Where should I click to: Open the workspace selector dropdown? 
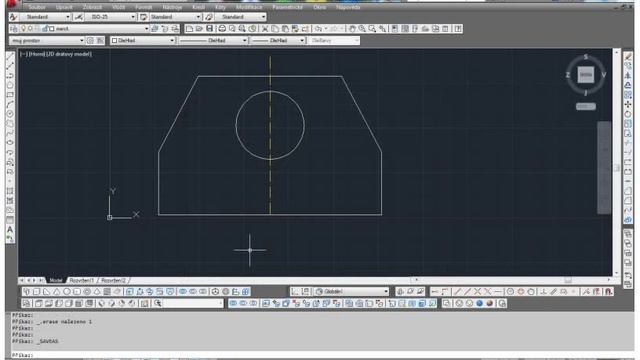[81, 40]
